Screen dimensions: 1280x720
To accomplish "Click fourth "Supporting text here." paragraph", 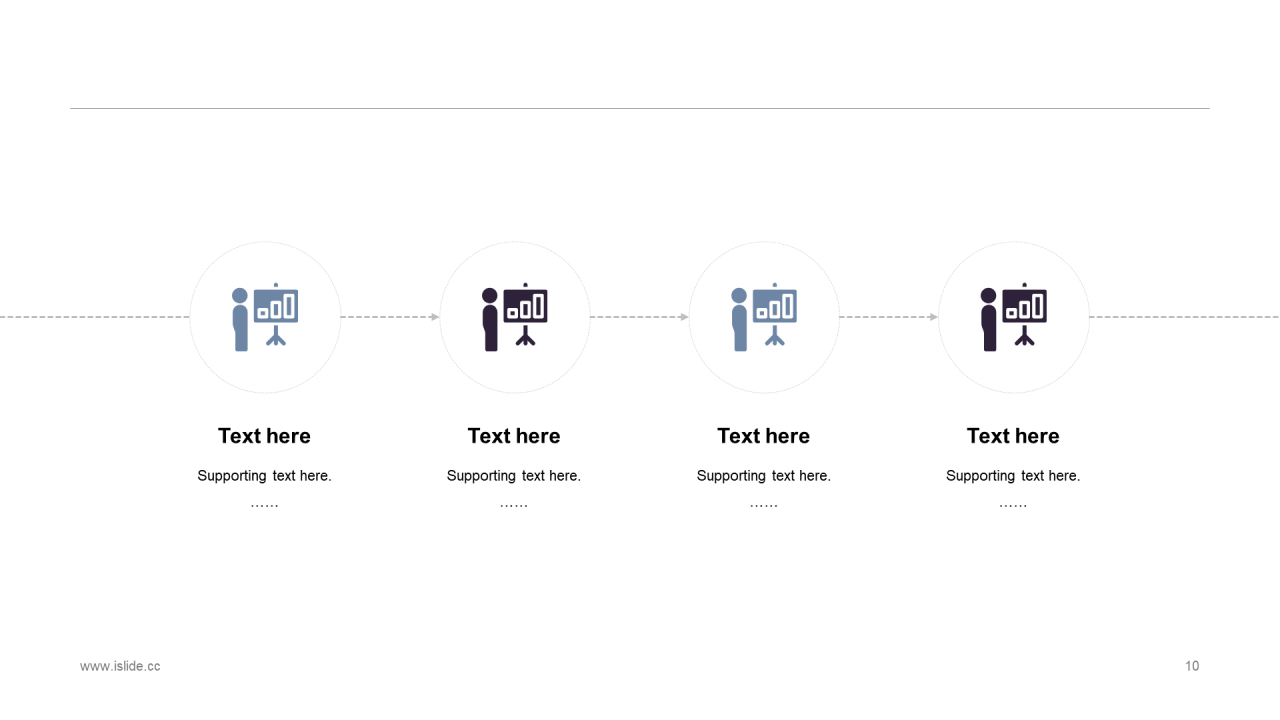I will pyautogui.click(x=1013, y=476).
